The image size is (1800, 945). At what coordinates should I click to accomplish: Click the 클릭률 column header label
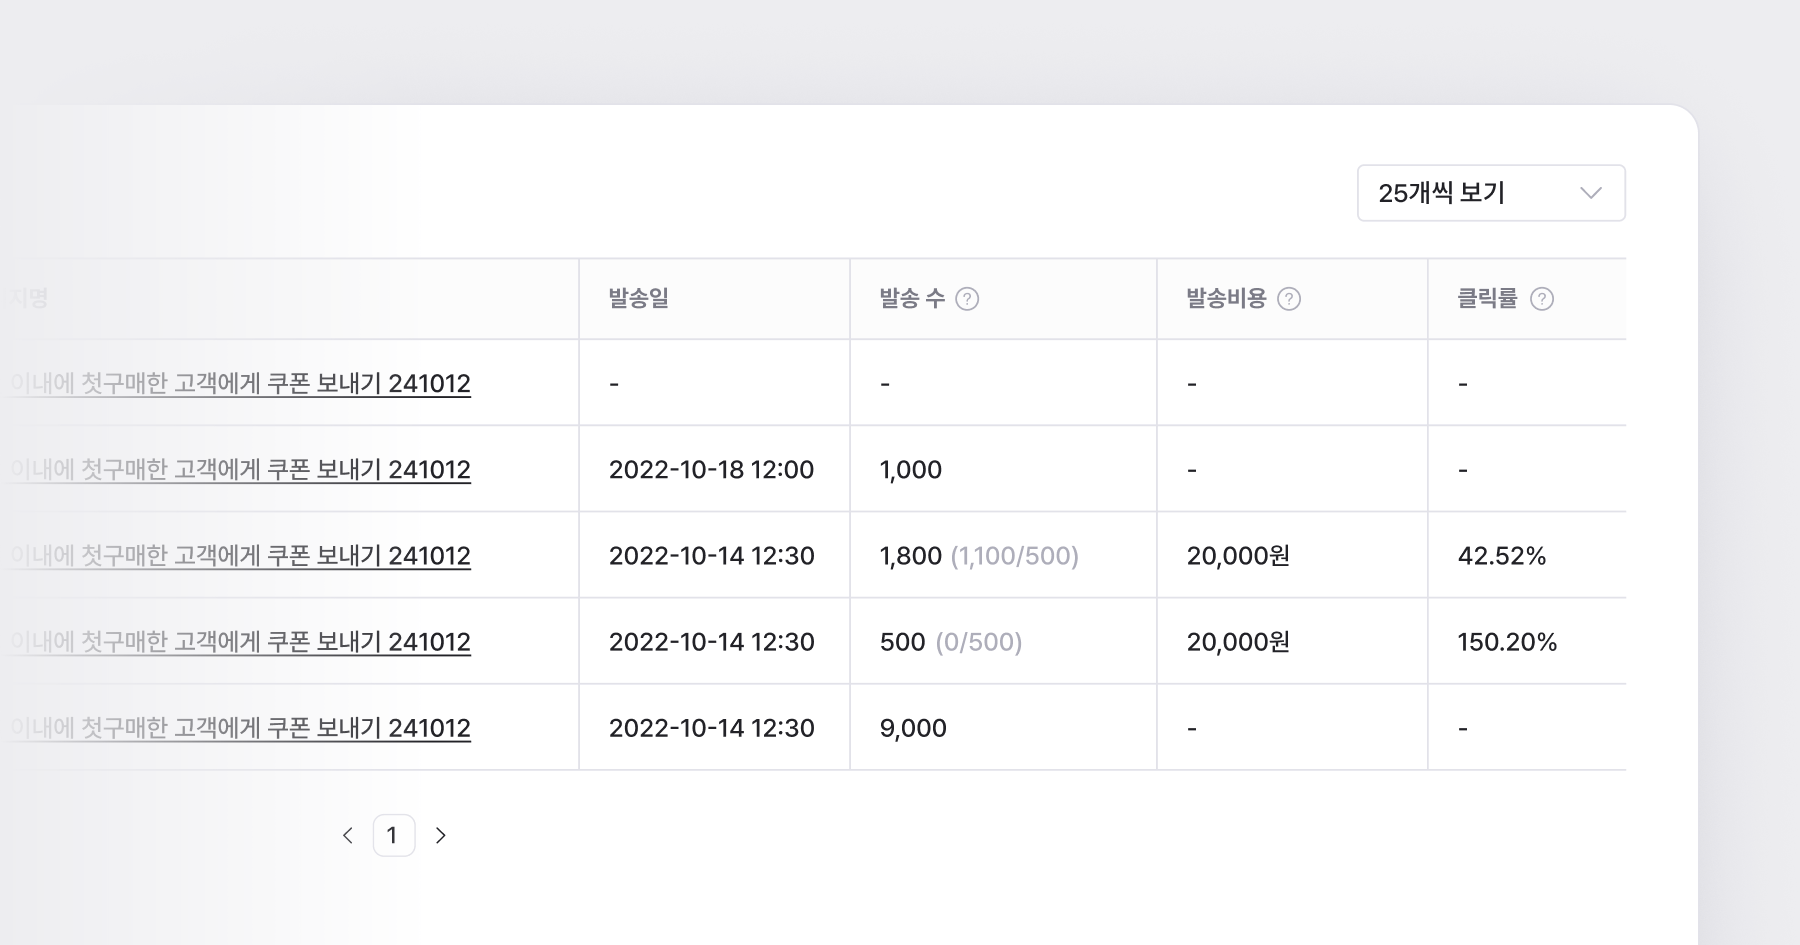1487,299
